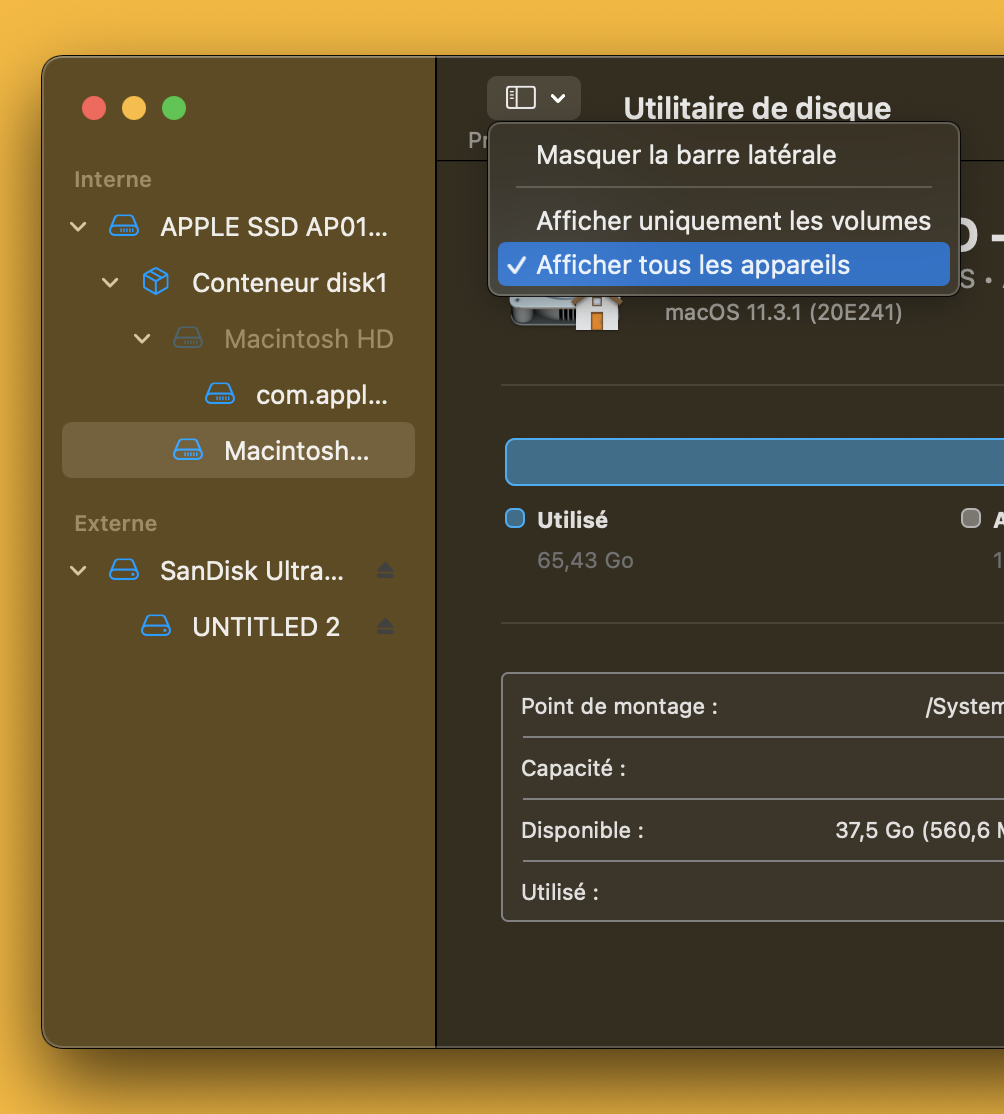Choose Afficher uniquement les volumes
The width and height of the screenshot is (1004, 1114).
point(733,221)
